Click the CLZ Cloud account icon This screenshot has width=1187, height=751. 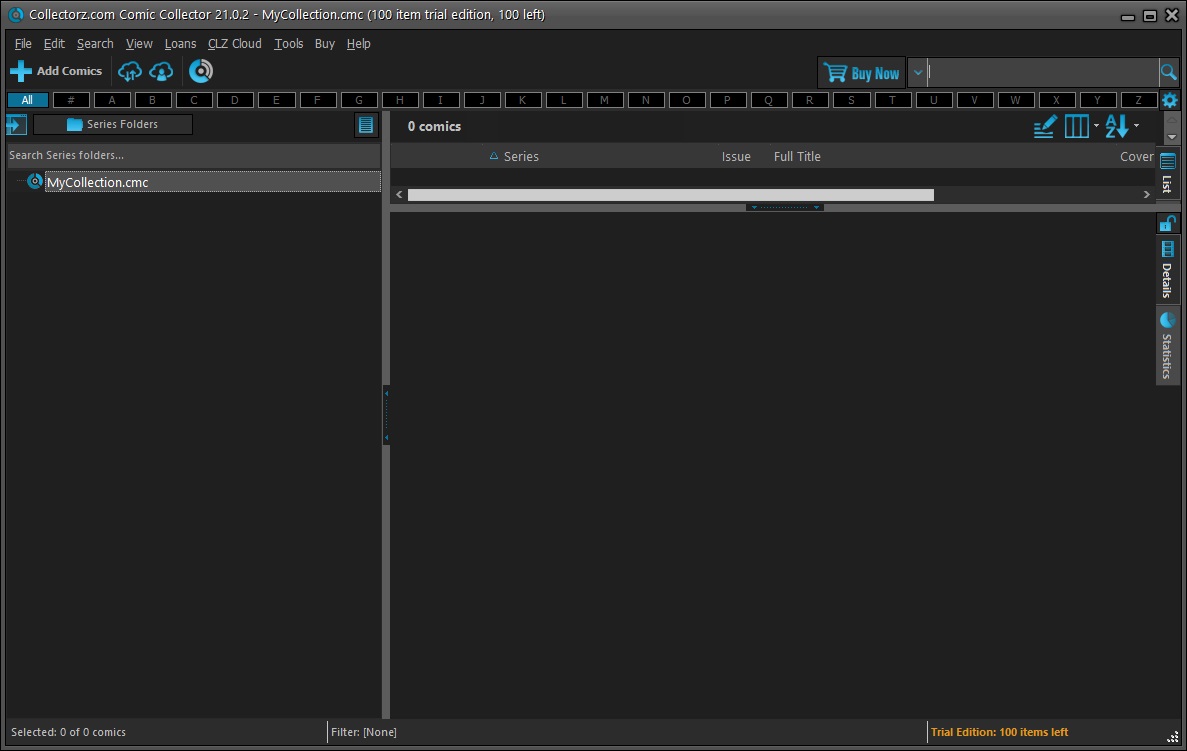[161, 71]
